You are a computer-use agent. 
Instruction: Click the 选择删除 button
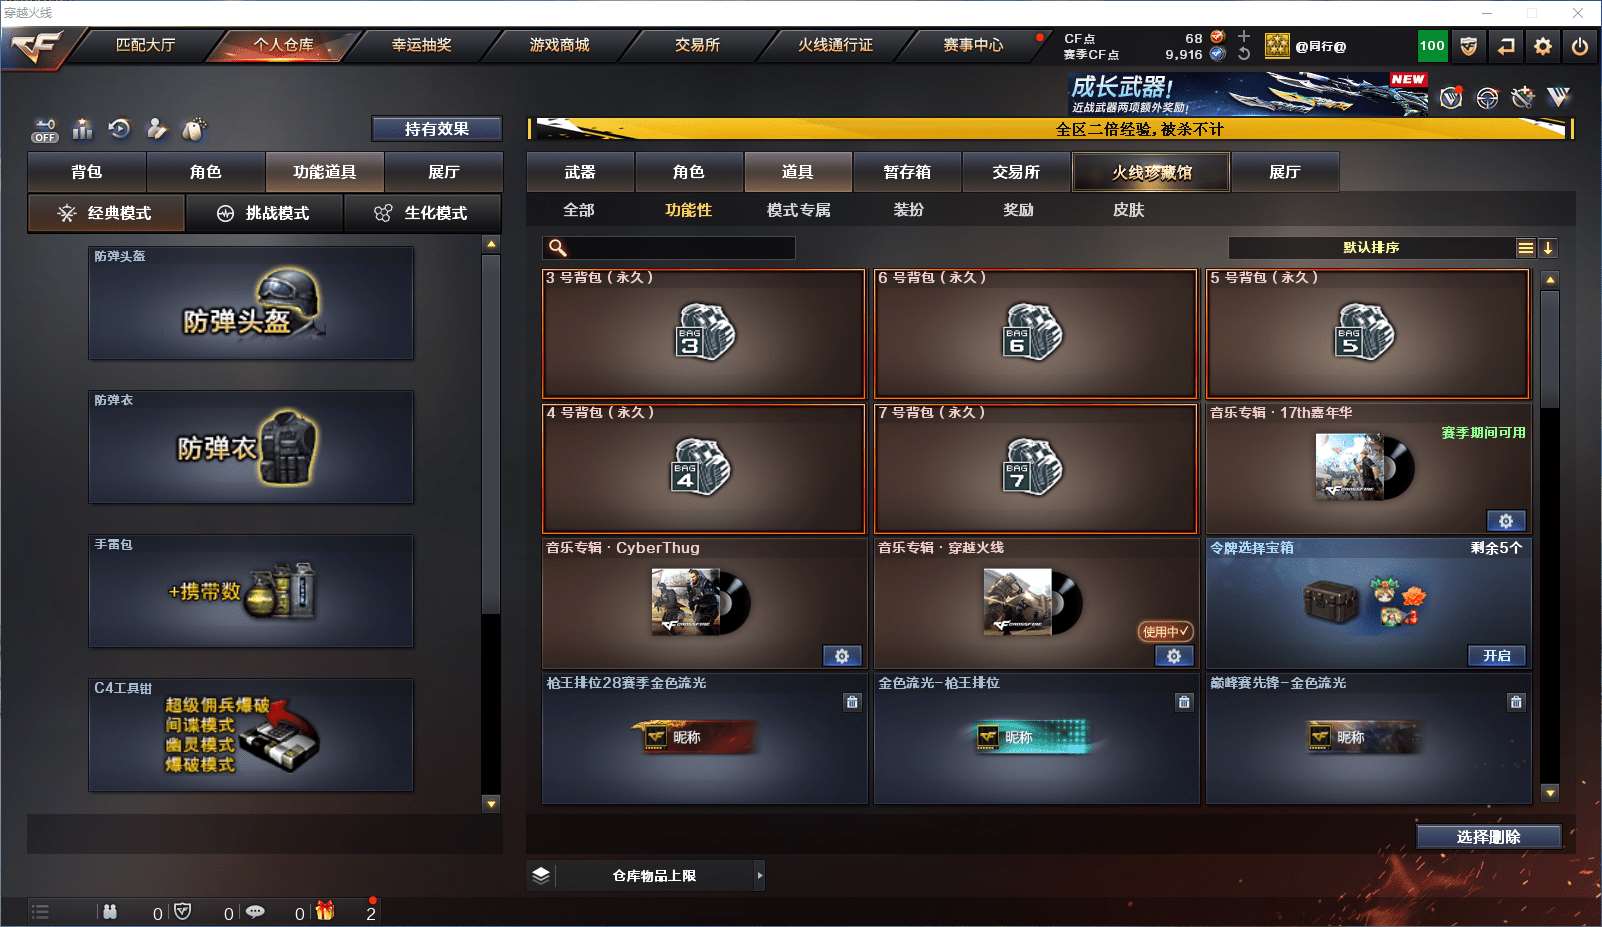point(1489,837)
